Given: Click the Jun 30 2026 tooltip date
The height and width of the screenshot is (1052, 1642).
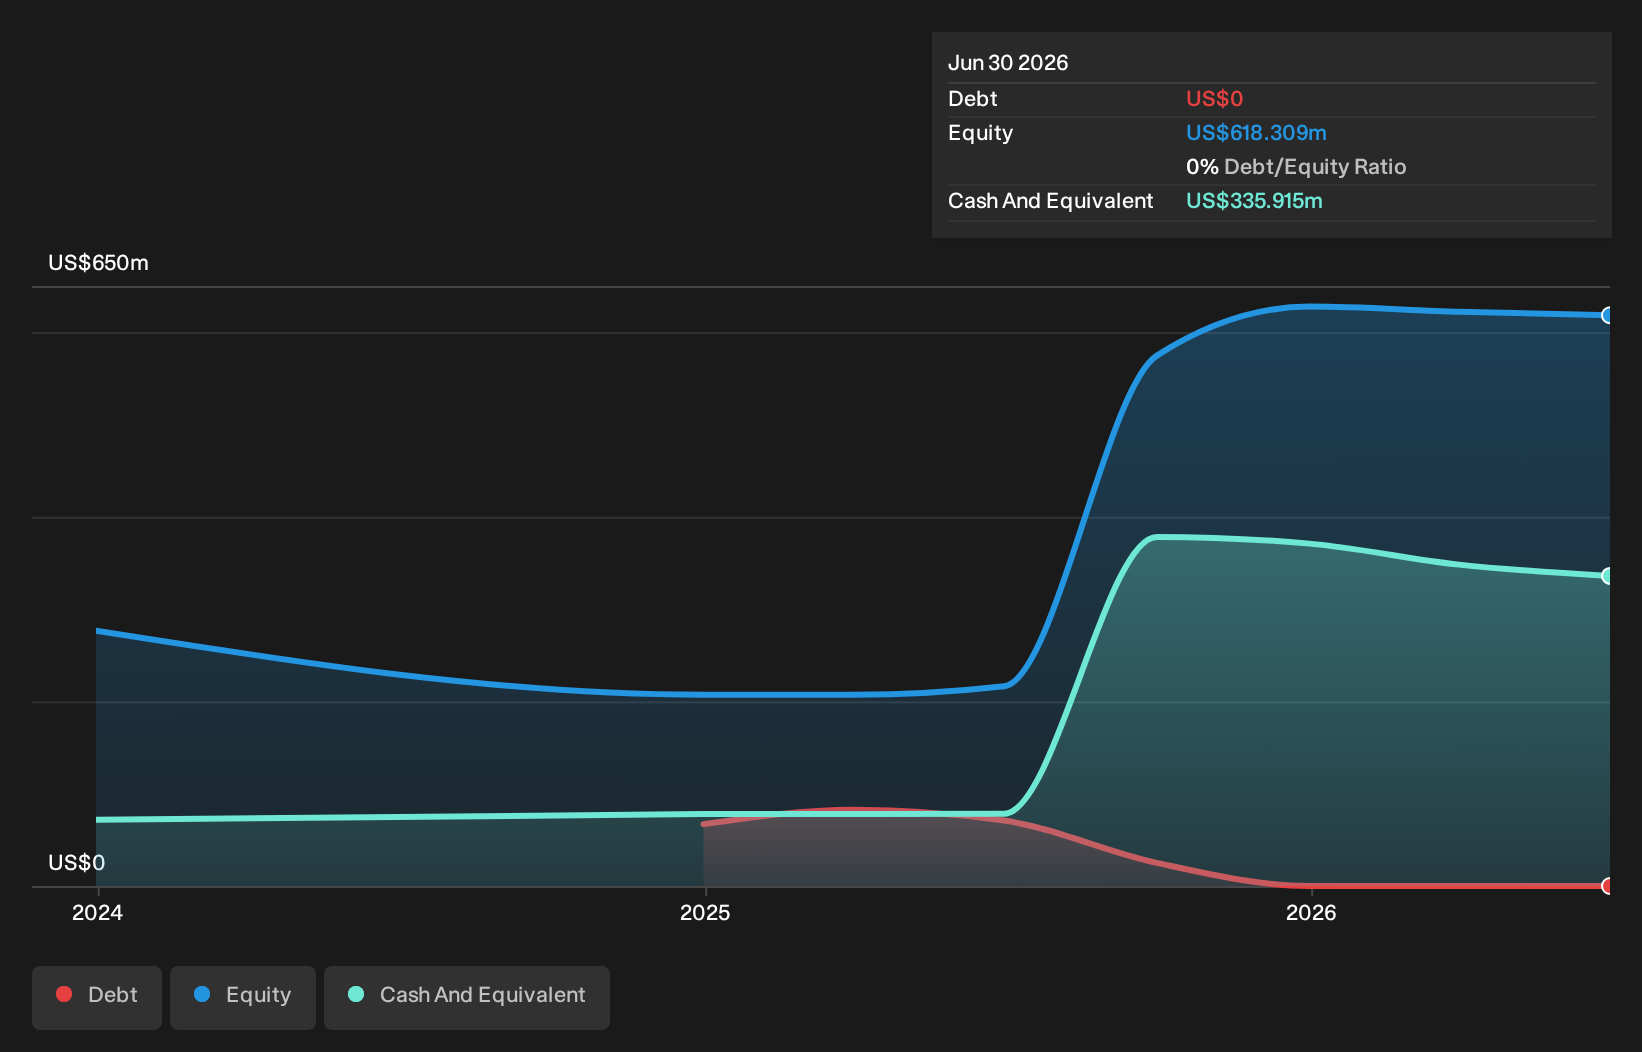Looking at the screenshot, I should (1008, 63).
